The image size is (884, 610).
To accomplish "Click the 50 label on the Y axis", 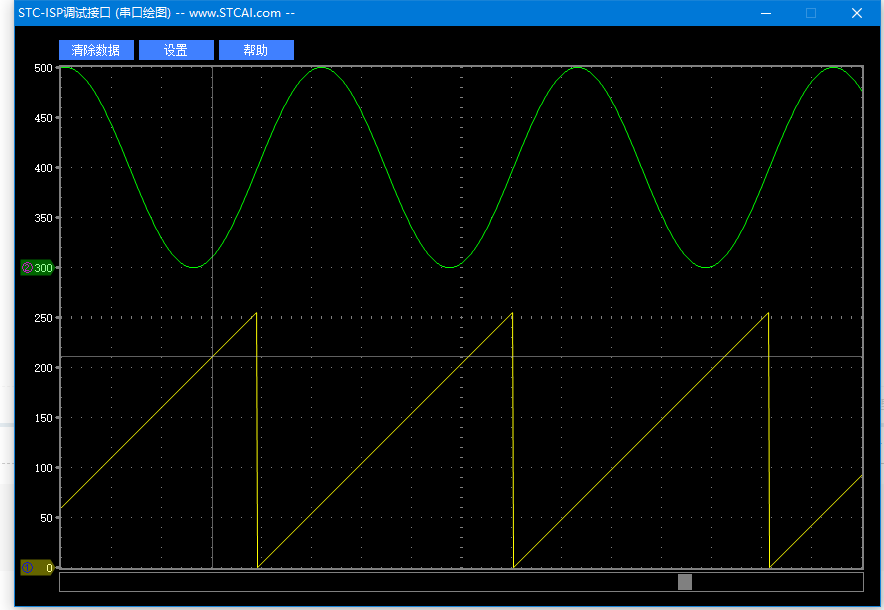I will pyautogui.click(x=46, y=518).
